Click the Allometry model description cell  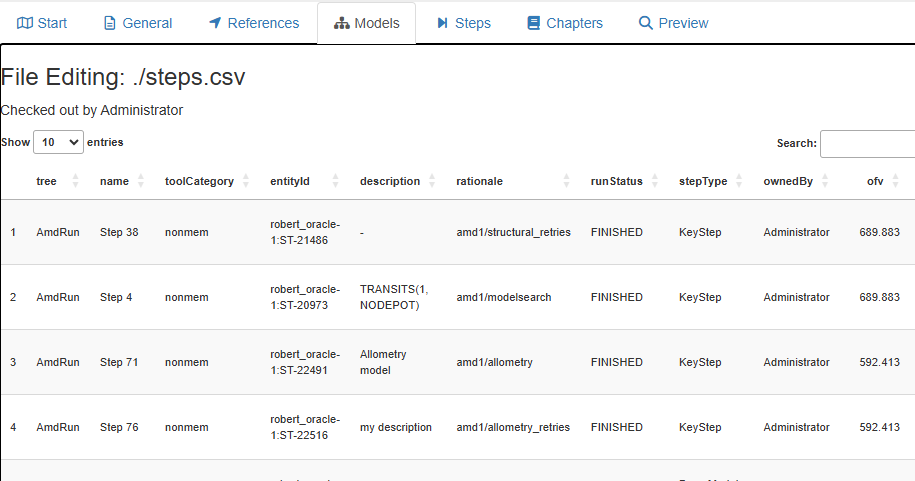pos(385,362)
